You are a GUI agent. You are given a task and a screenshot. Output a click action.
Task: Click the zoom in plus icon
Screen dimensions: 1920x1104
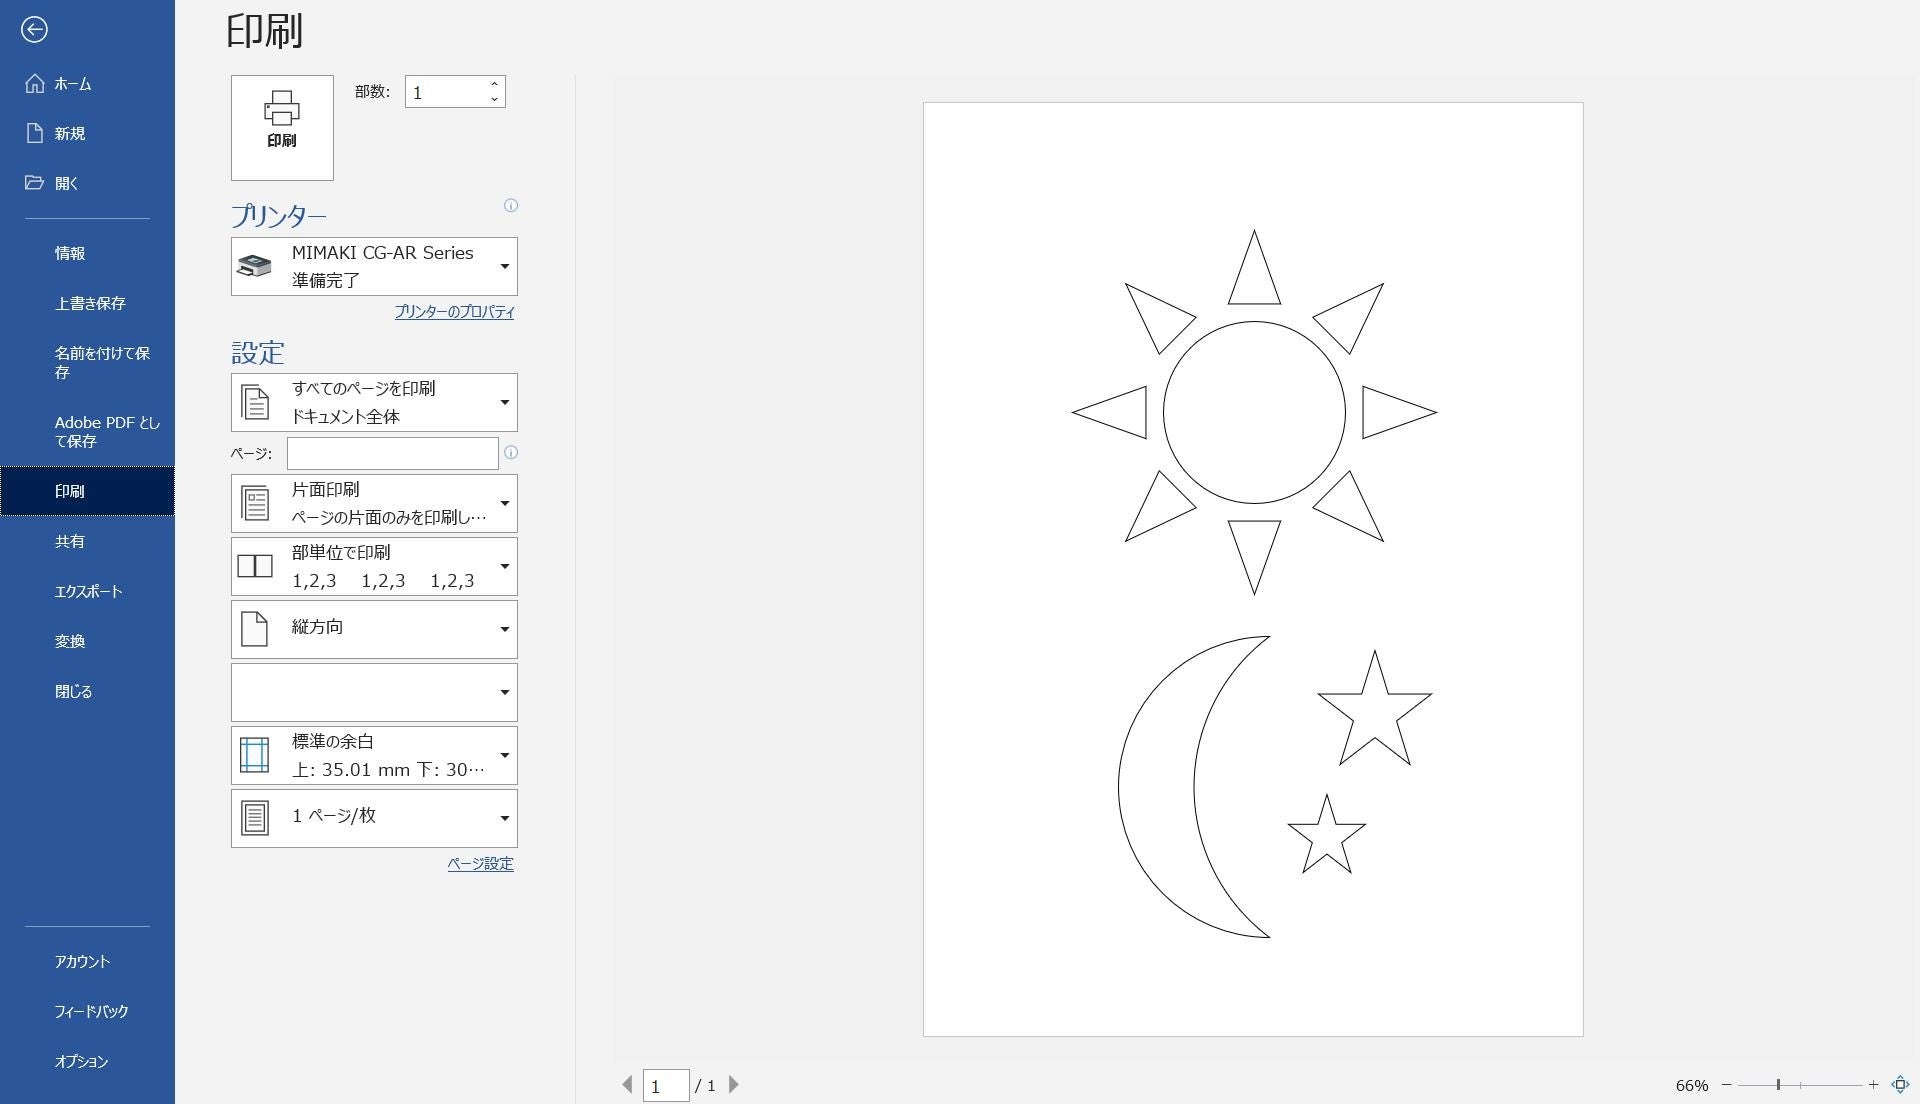pos(1873,1085)
